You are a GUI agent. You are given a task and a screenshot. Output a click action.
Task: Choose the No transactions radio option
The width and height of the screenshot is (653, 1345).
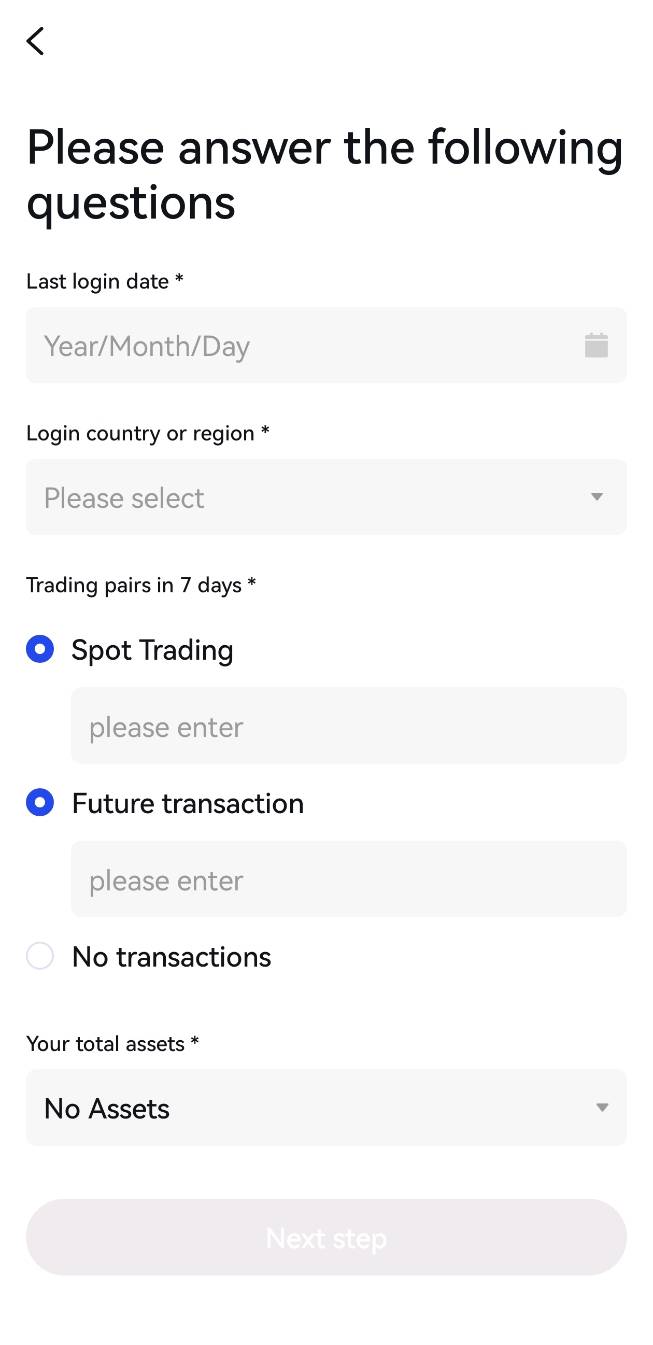tap(40, 957)
